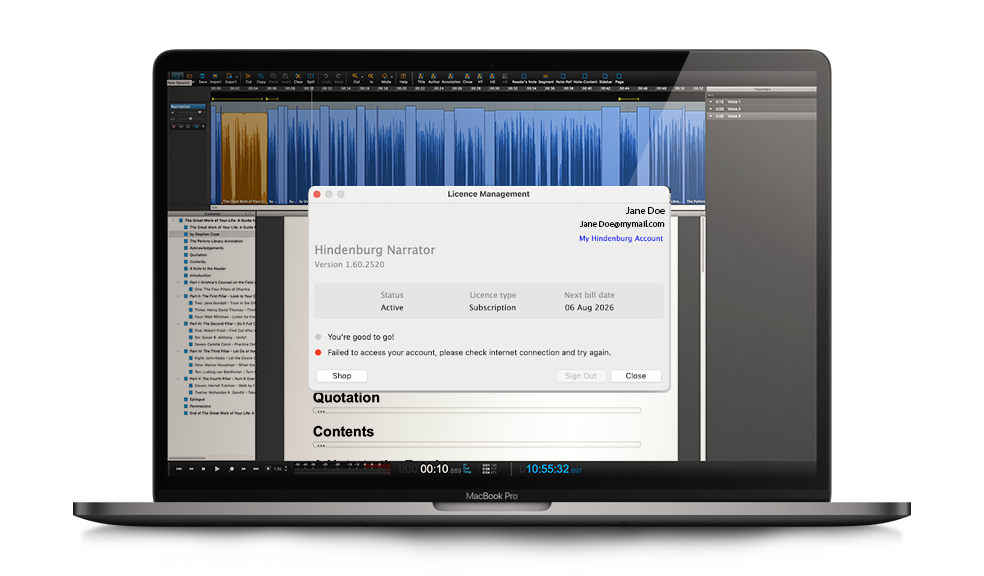Viewport: 984px width, 576px height.
Task: Click the orange highlighted audio clip
Action: 244,157
